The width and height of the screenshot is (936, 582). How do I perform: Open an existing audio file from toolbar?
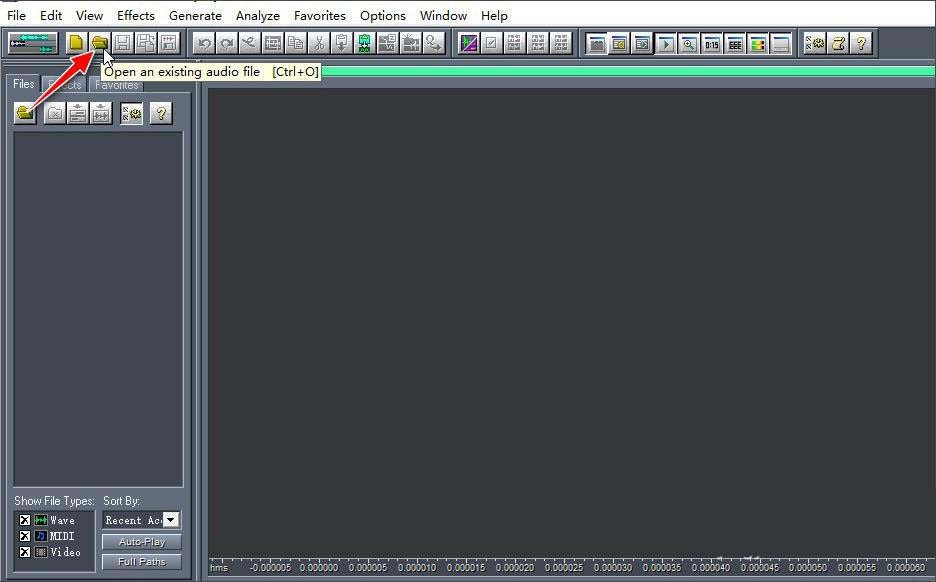click(99, 43)
